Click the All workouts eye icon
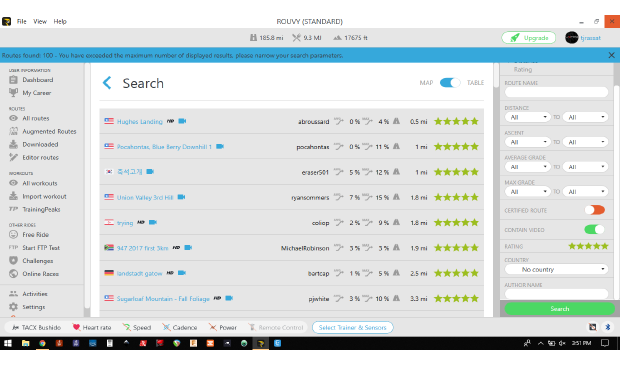 [13, 183]
